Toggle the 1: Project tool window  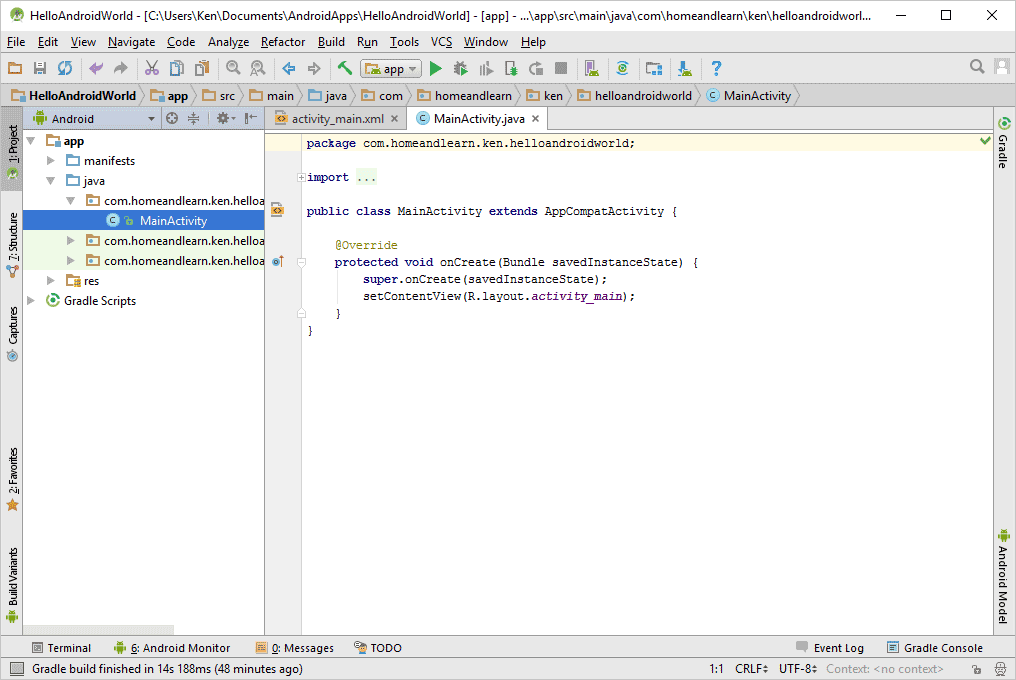(13, 145)
